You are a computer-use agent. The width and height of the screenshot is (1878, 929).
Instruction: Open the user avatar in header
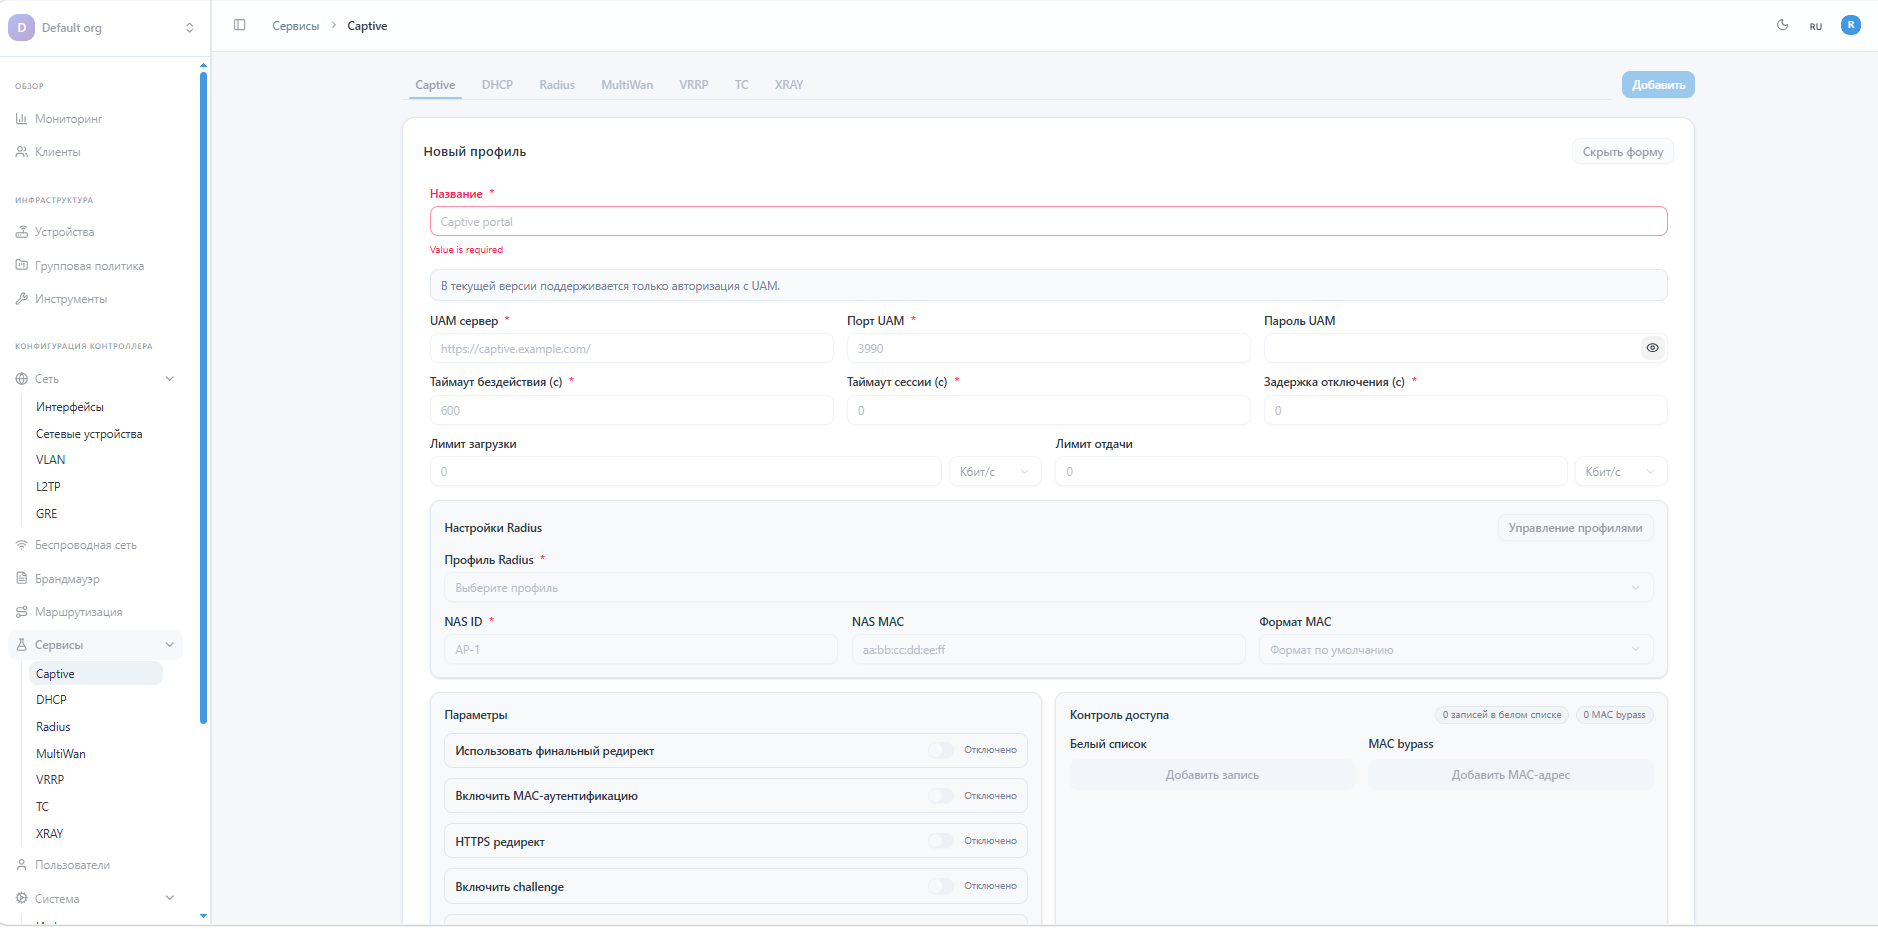click(1850, 25)
